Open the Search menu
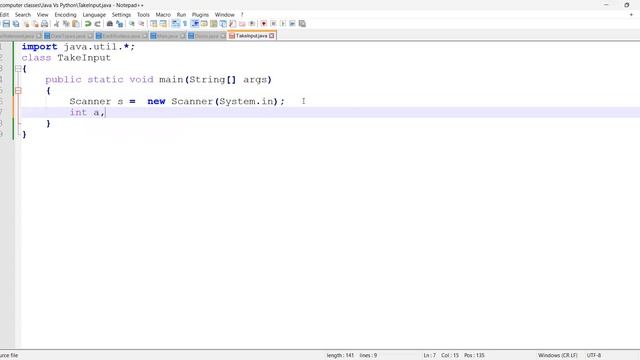Screen dimensions: 640x360 [23, 15]
